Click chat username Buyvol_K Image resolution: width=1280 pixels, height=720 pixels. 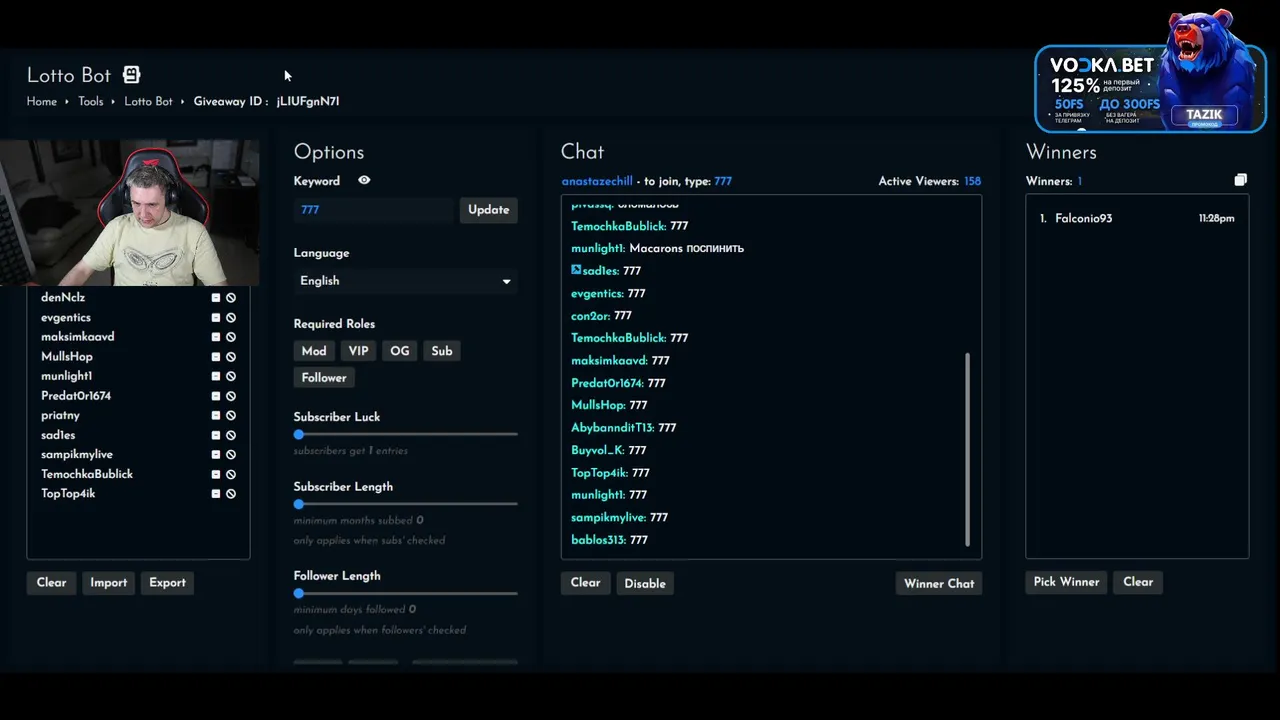click(x=597, y=450)
